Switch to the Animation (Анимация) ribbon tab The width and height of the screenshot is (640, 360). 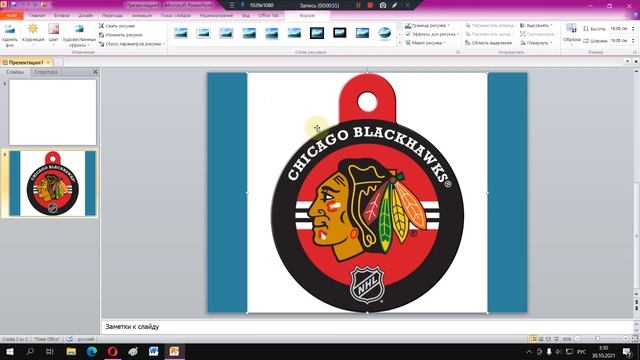tap(142, 16)
